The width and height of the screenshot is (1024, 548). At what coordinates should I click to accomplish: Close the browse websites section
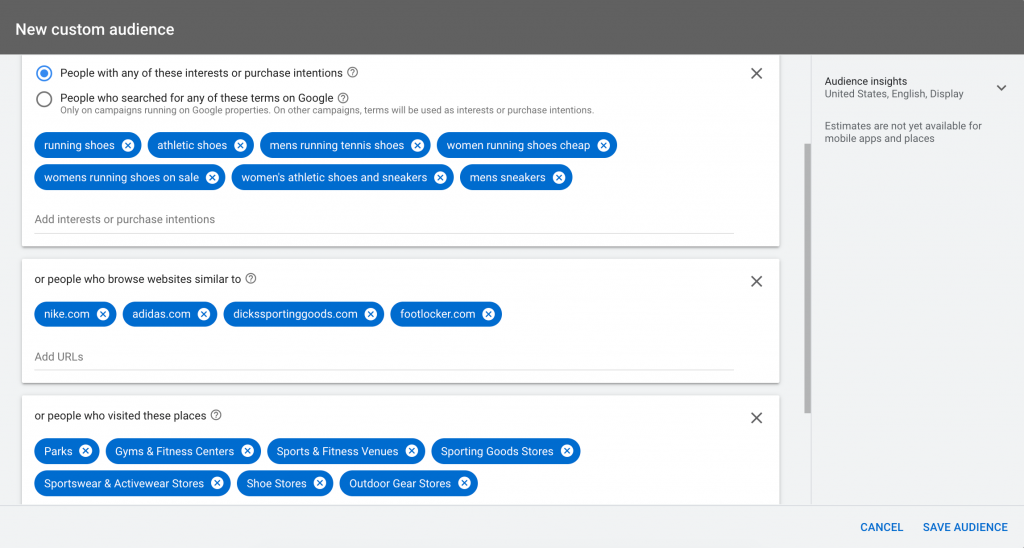pos(756,282)
